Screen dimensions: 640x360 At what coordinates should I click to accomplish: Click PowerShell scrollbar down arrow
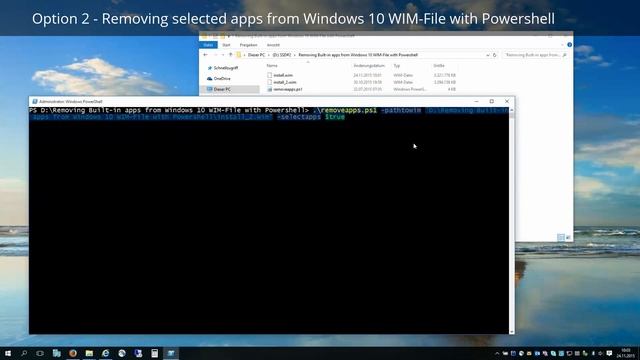point(512,331)
